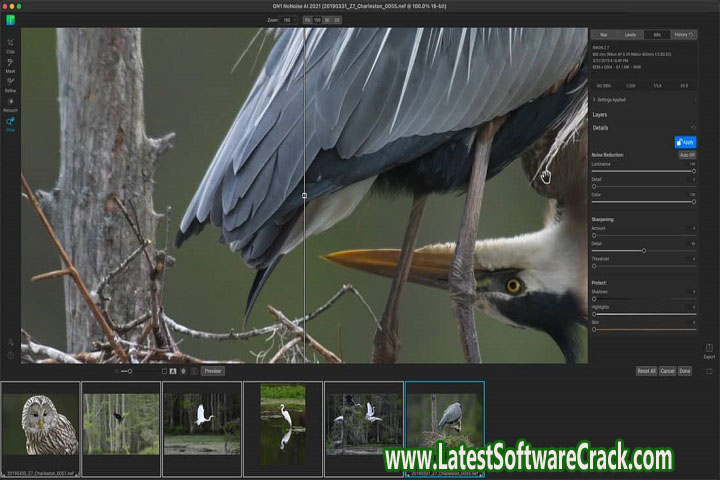Switch to the Info tab
720x480 pixels.
(657, 35)
